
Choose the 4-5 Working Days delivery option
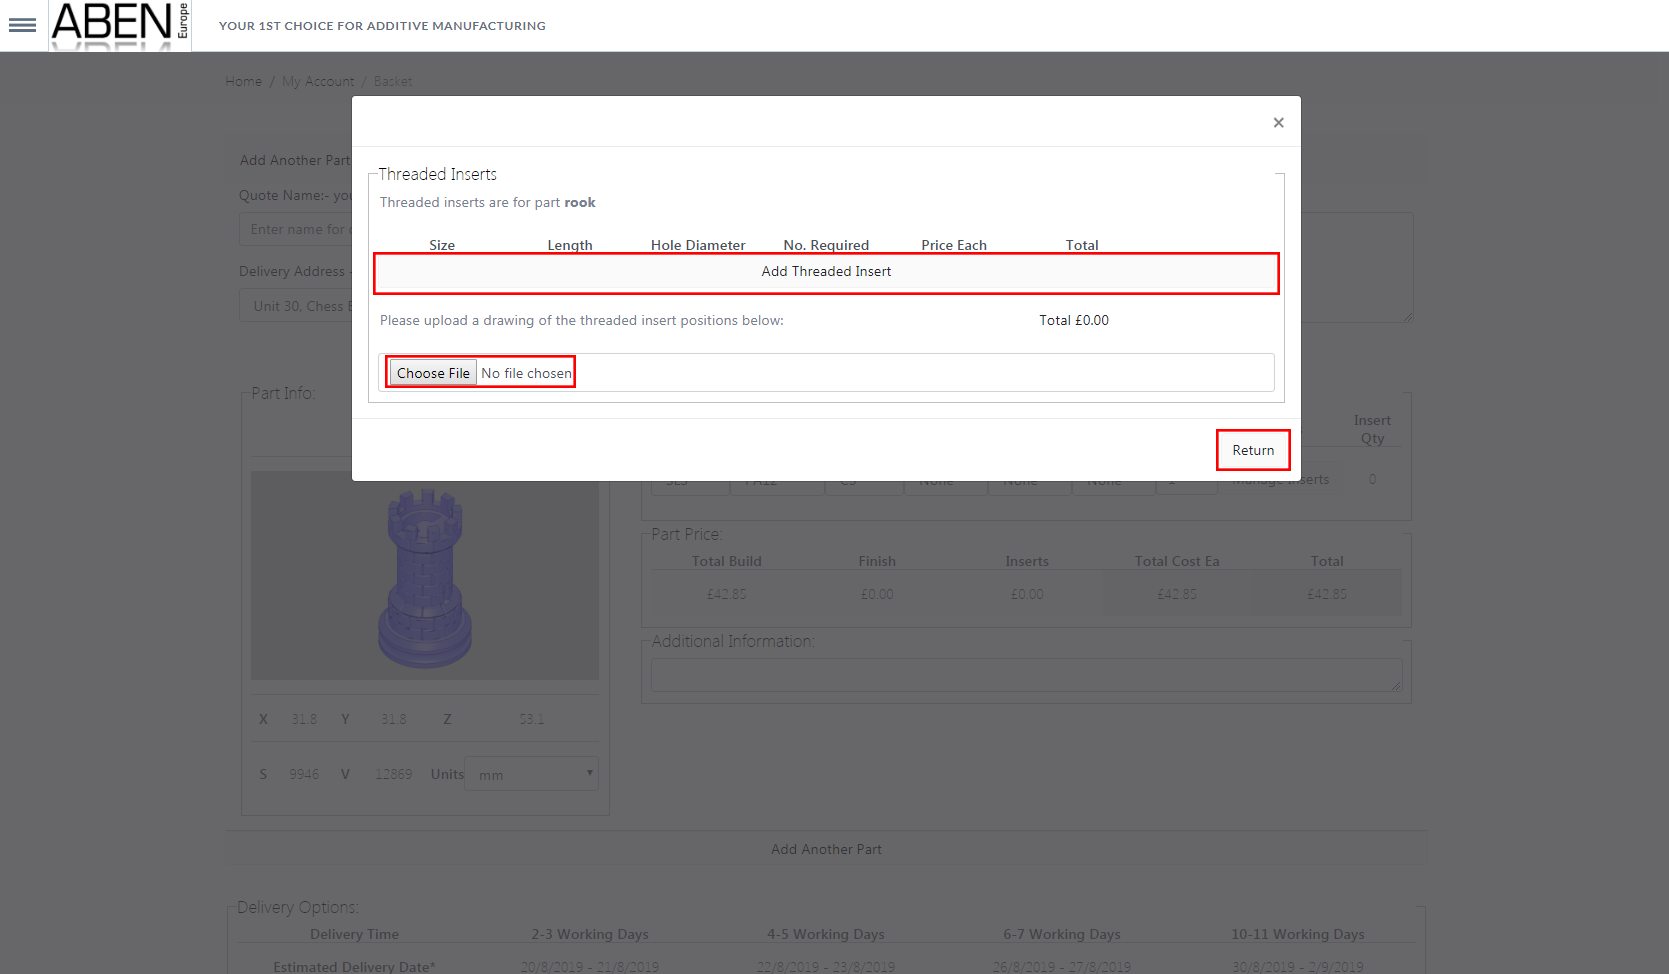point(826,934)
